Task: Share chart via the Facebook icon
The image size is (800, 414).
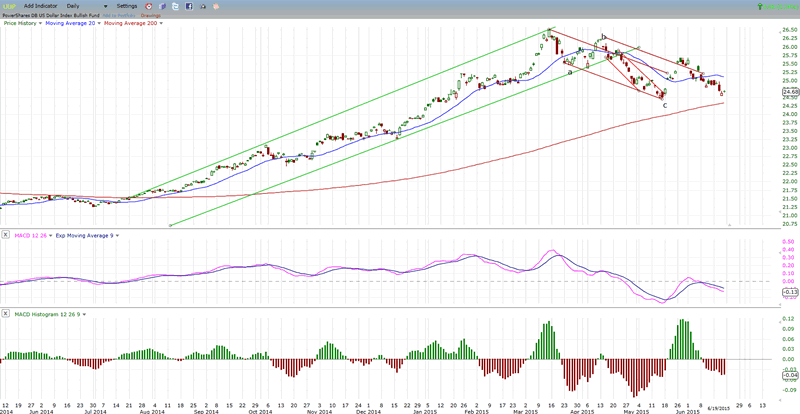Action: [189, 6]
